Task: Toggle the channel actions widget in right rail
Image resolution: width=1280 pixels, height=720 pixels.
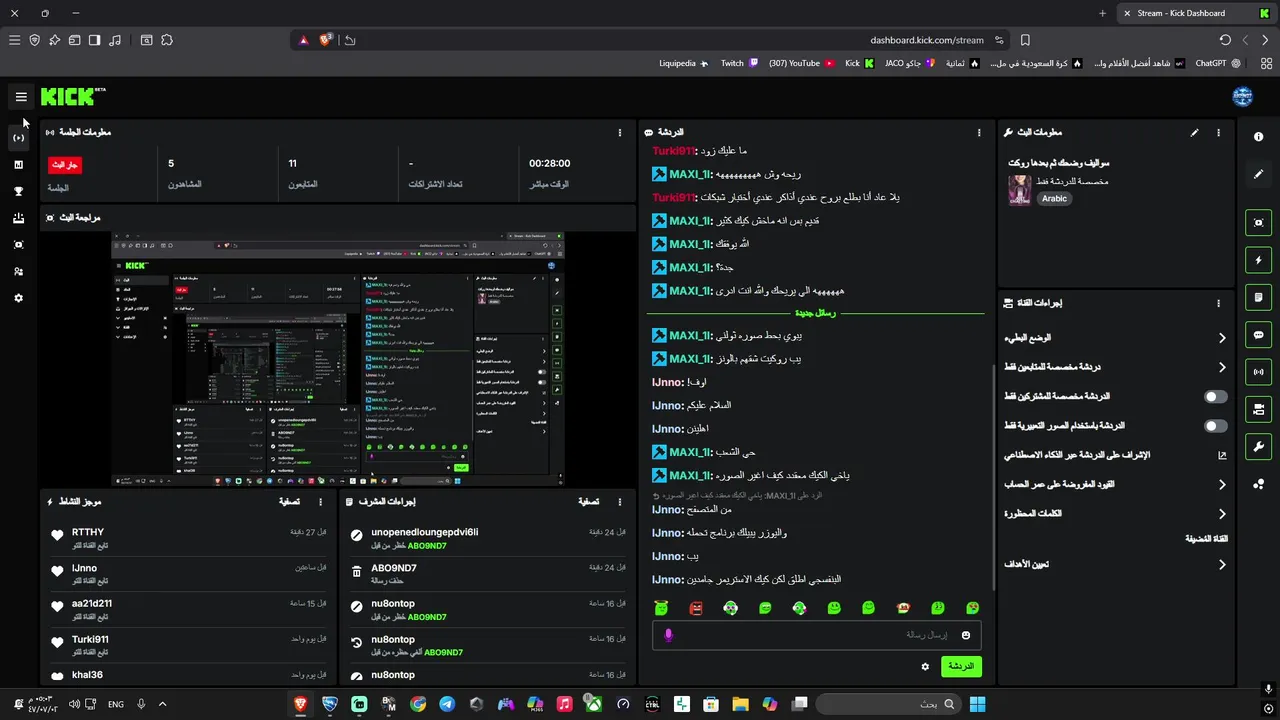Action: (1259, 409)
